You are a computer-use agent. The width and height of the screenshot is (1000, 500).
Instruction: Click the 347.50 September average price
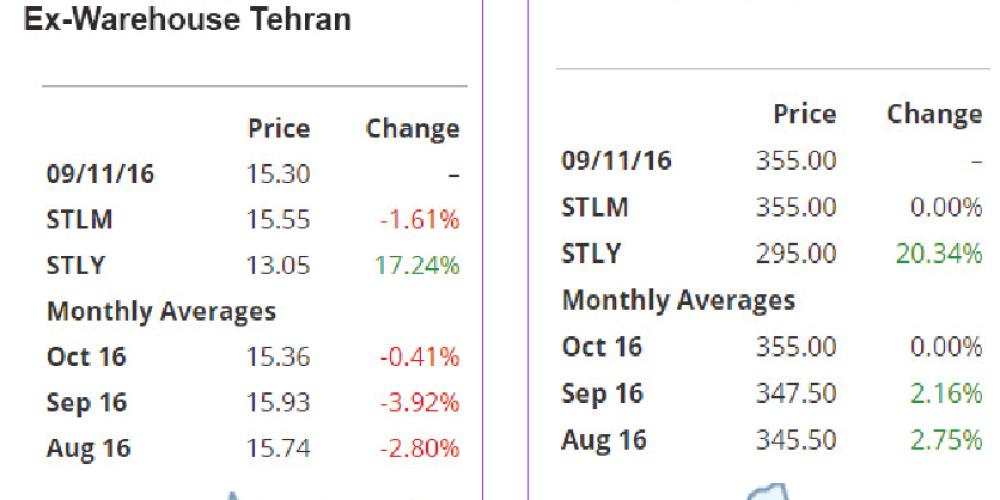click(x=795, y=393)
